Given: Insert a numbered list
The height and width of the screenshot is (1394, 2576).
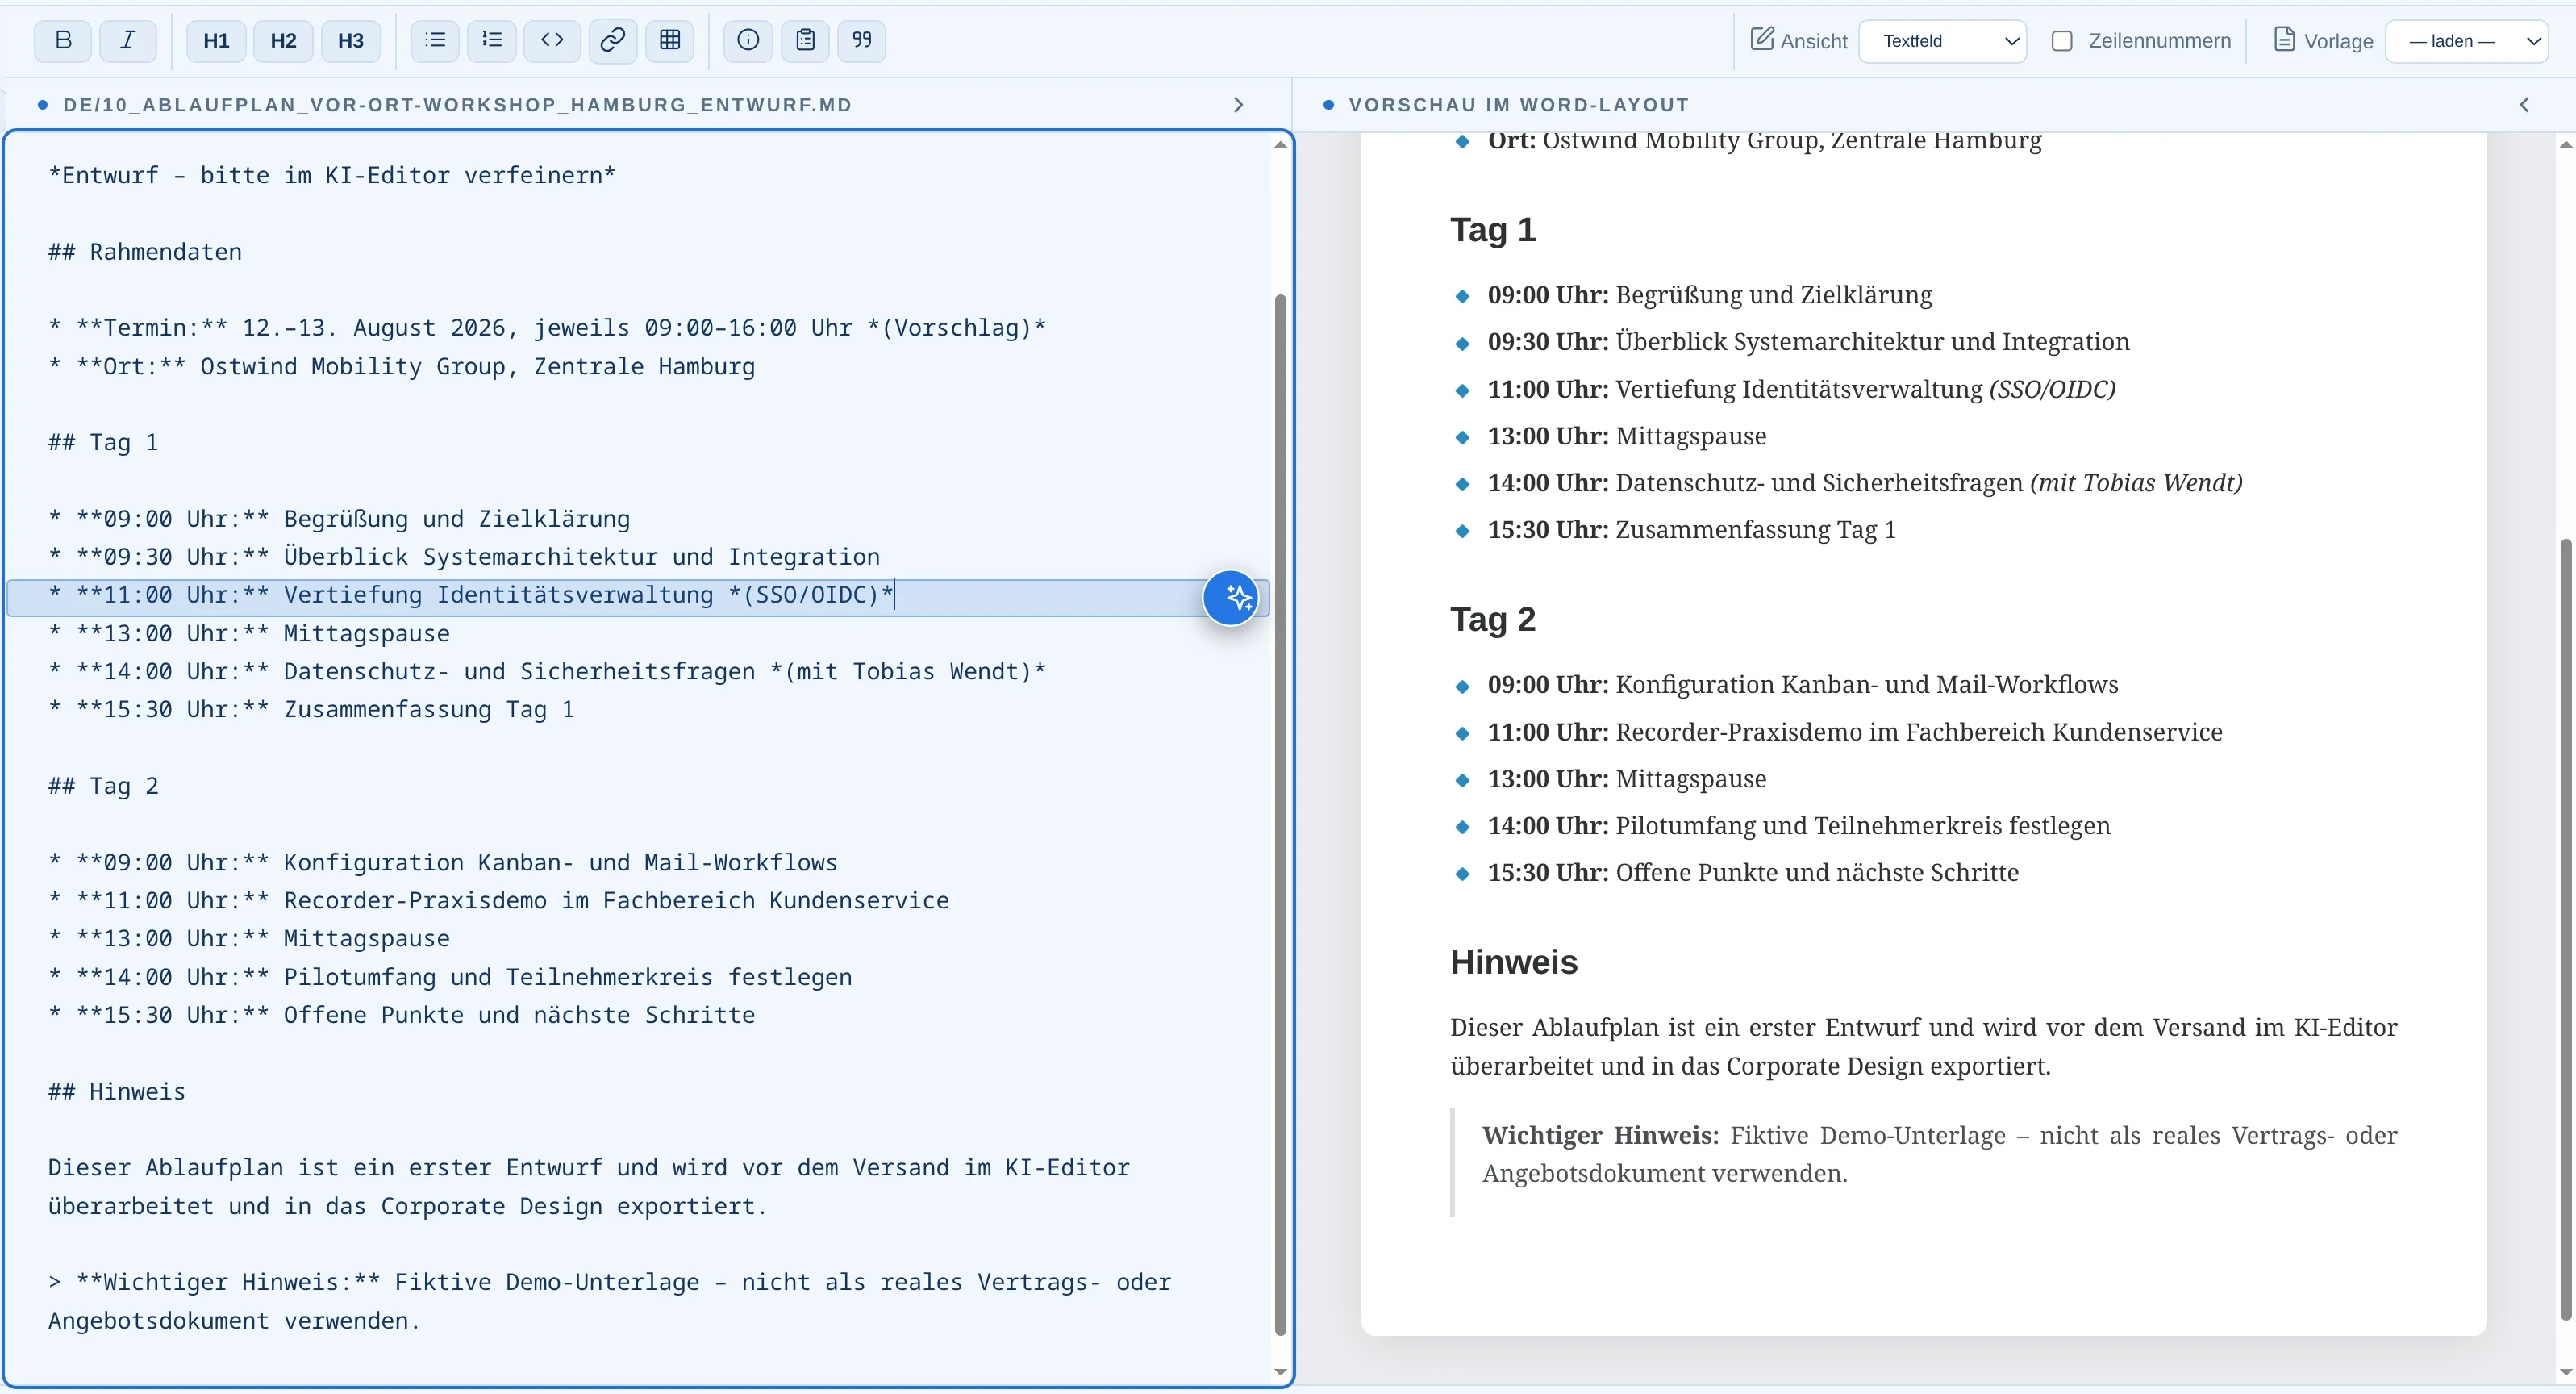Looking at the screenshot, I should [x=492, y=40].
